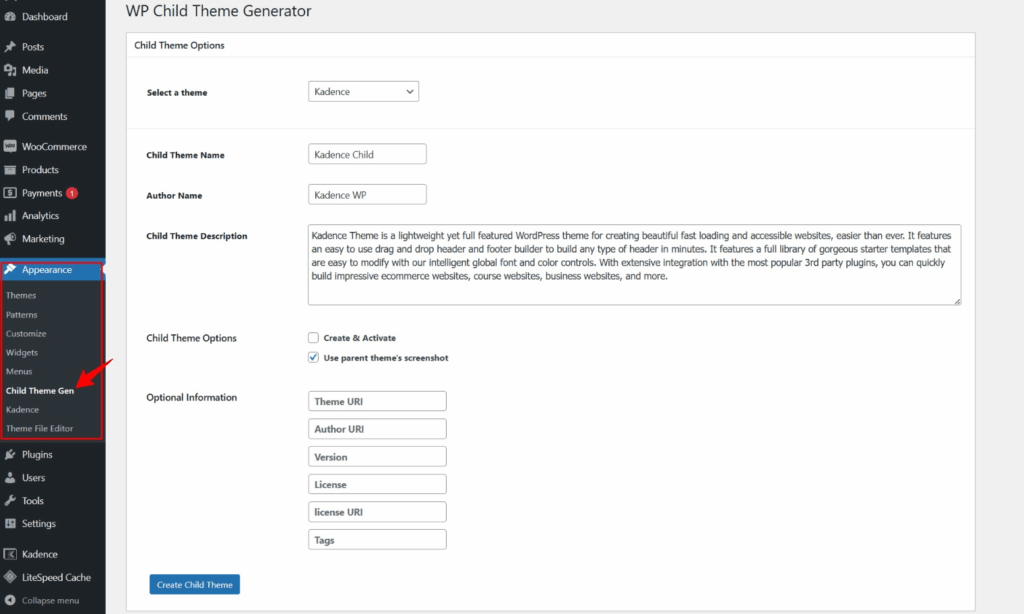Enable the Create & Activate checkbox
This screenshot has width=1024, height=614.
[314, 338]
